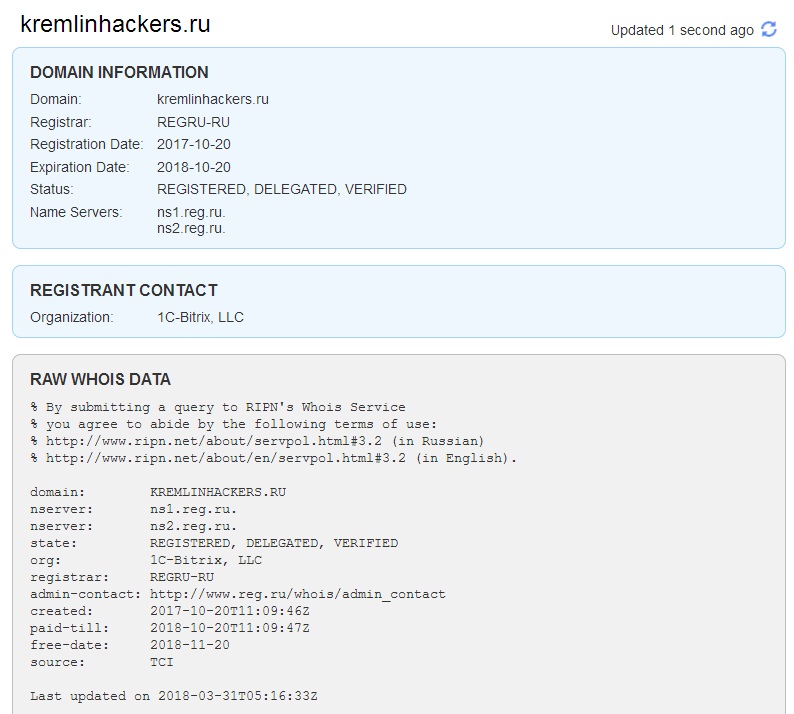Click the REGRU-RU value in Domain Information
This screenshot has height=714, width=794.
coord(194,122)
